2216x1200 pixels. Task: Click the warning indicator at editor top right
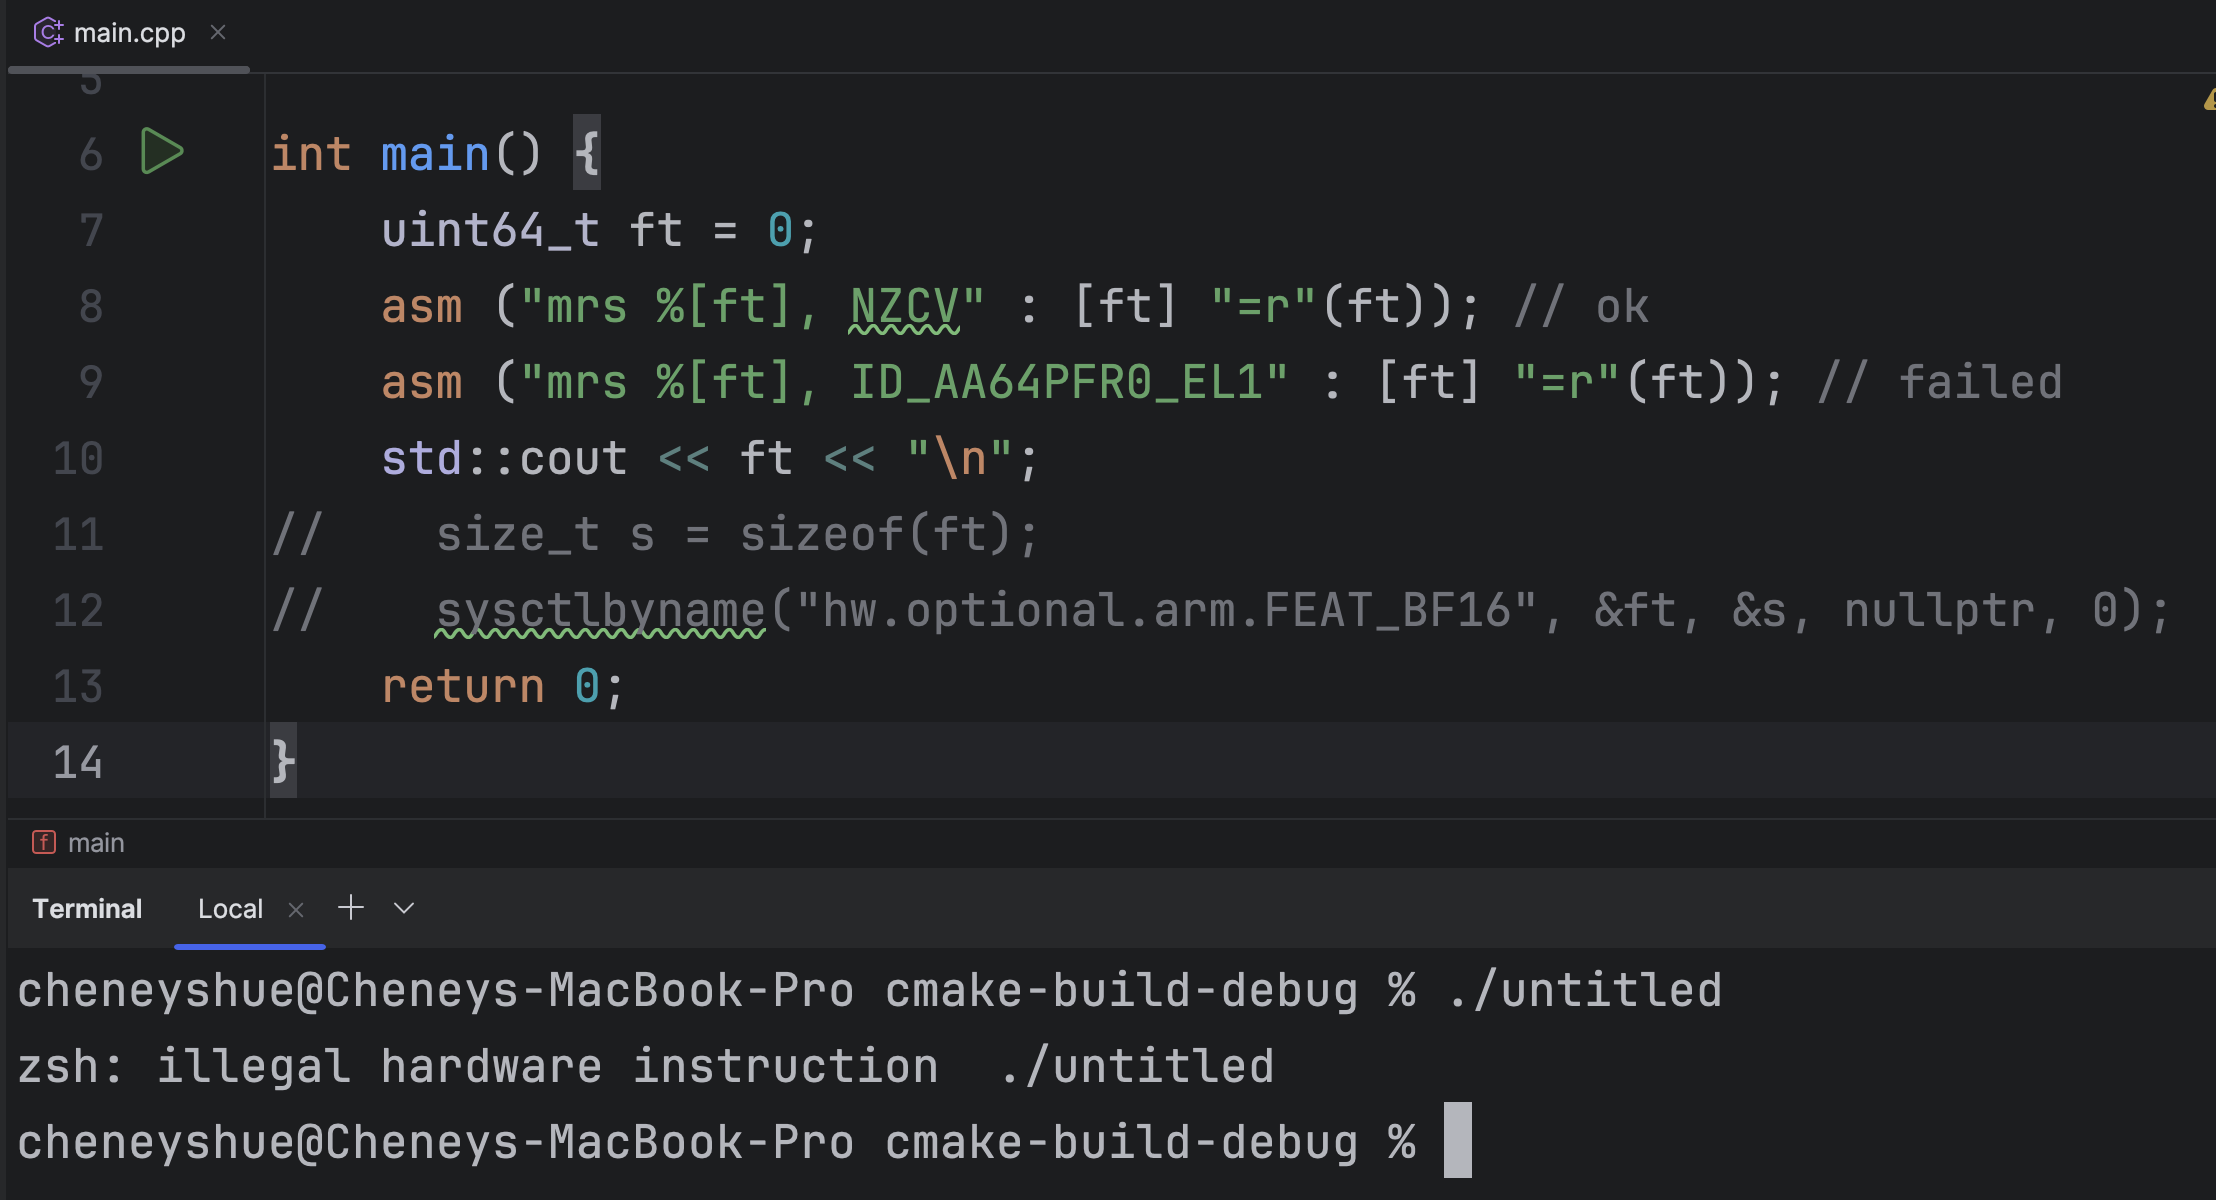(x=2208, y=100)
